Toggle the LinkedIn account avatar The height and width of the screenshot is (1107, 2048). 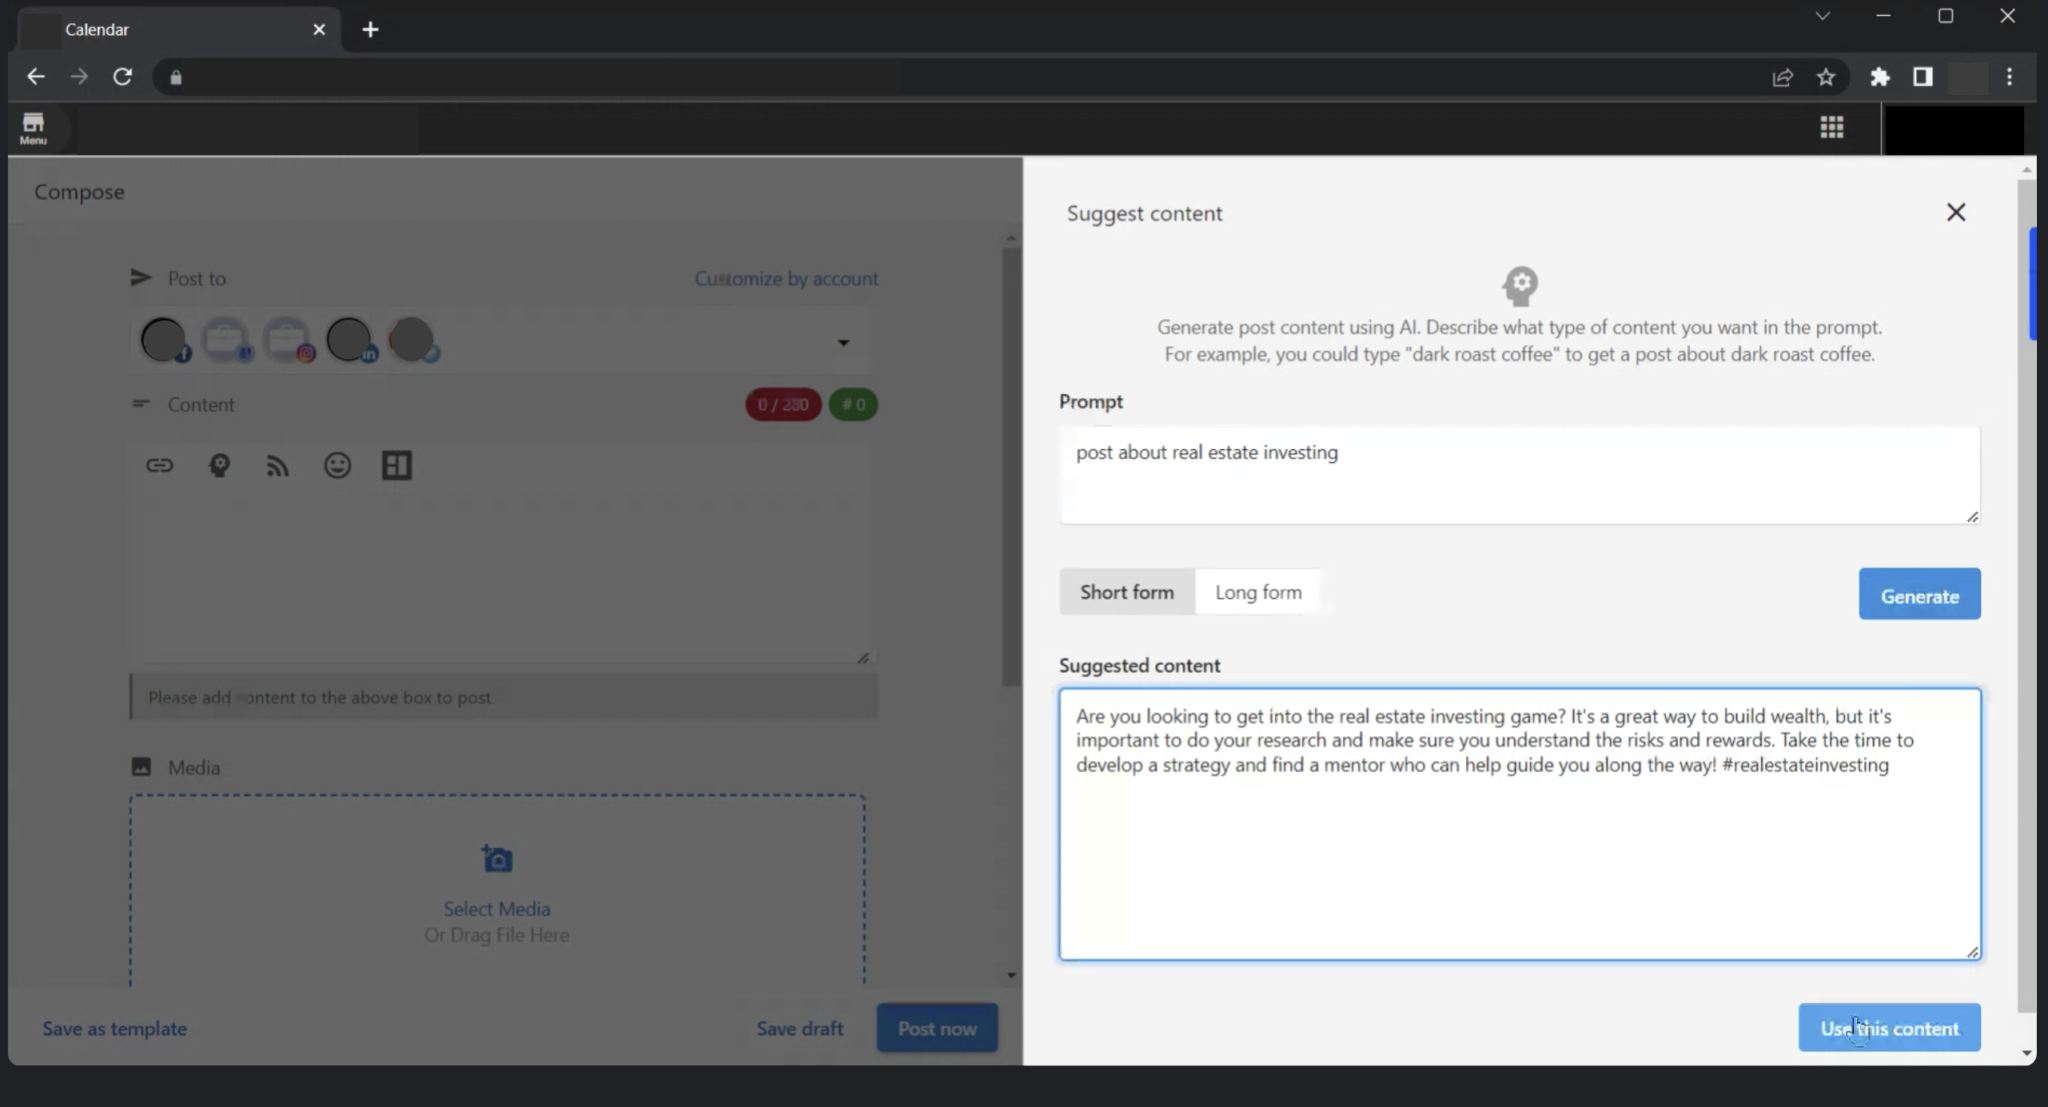click(350, 340)
